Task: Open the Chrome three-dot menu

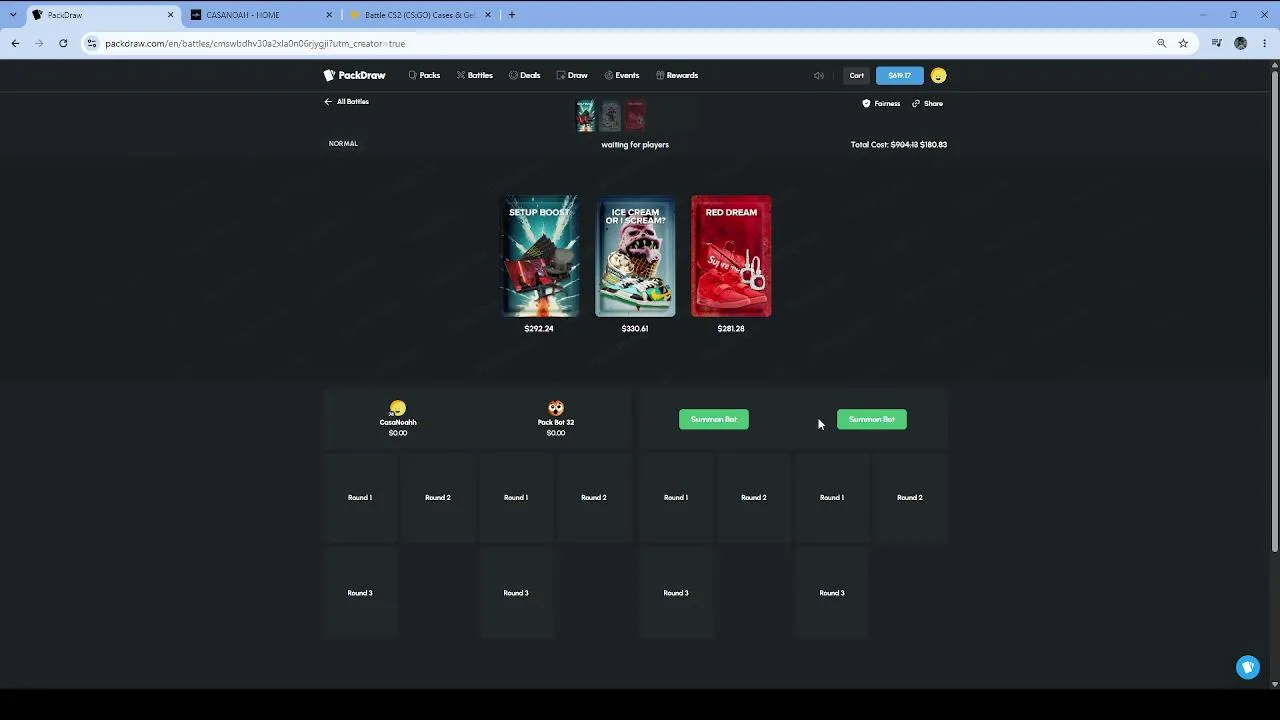Action: pyautogui.click(x=1265, y=43)
